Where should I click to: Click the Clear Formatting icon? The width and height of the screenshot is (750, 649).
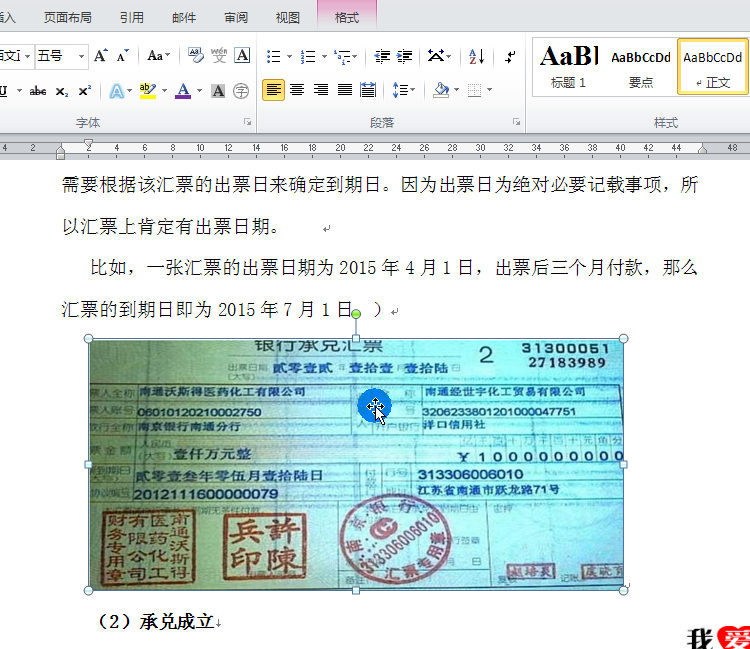(196, 56)
